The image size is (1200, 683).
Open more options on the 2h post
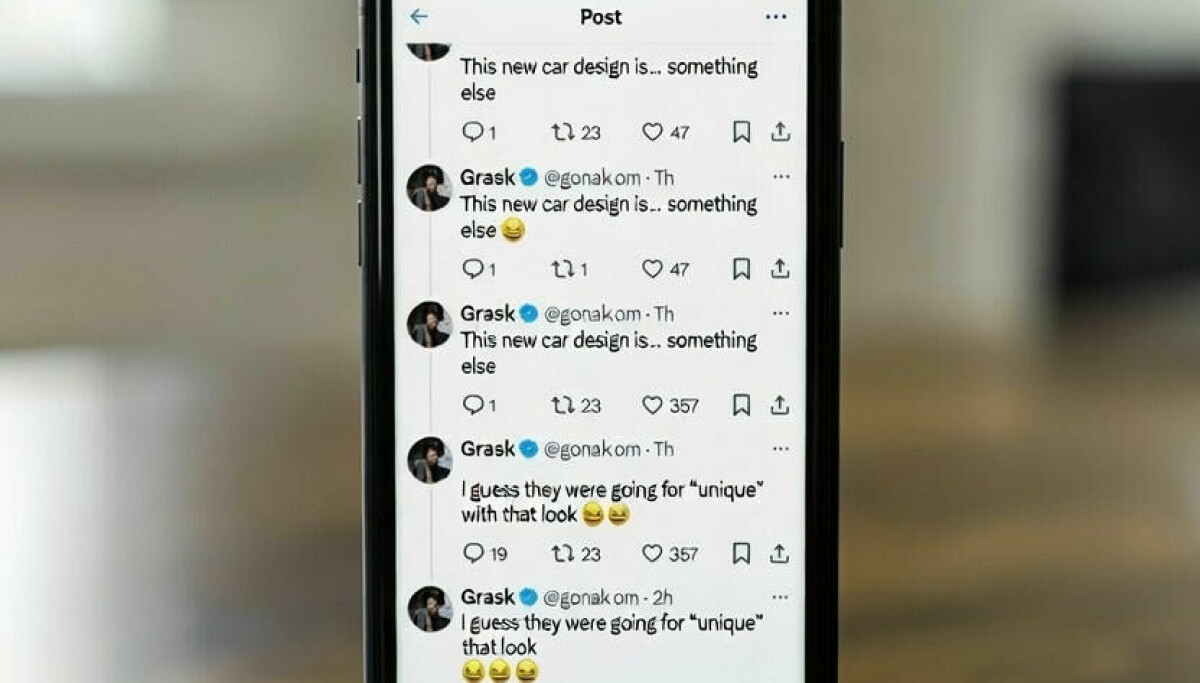coord(780,597)
